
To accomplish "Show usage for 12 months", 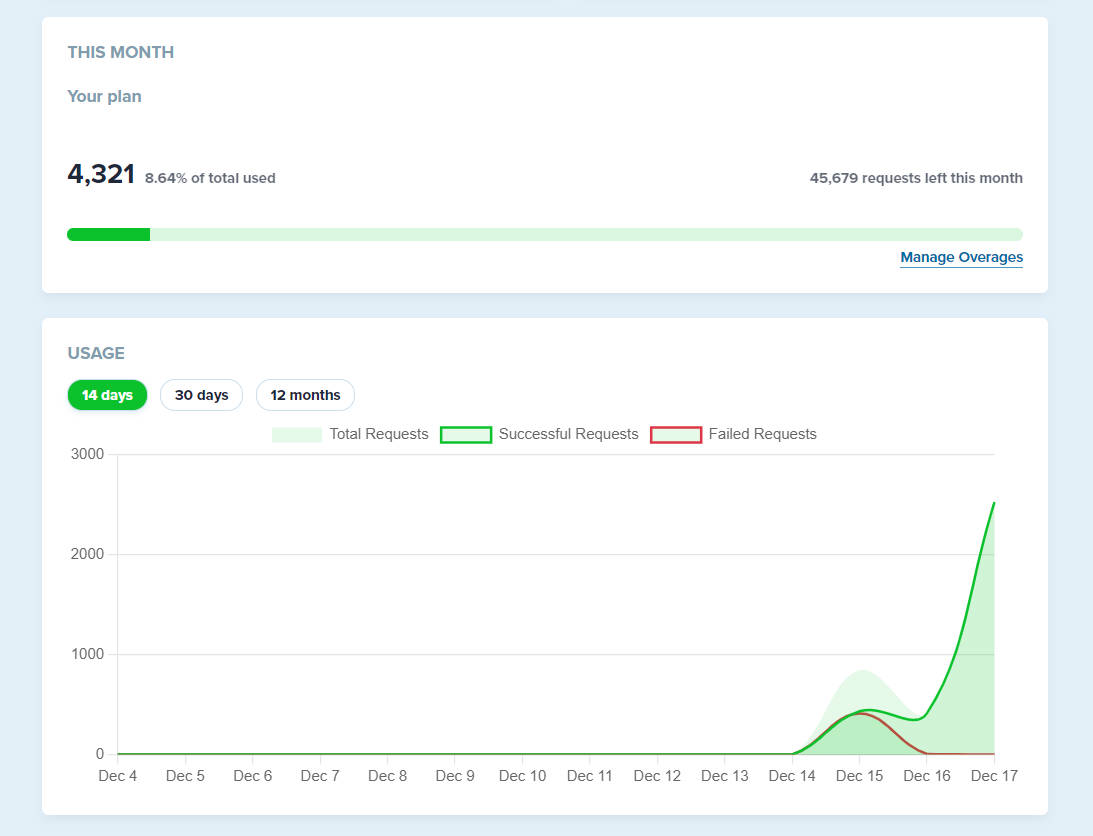I will [x=305, y=395].
